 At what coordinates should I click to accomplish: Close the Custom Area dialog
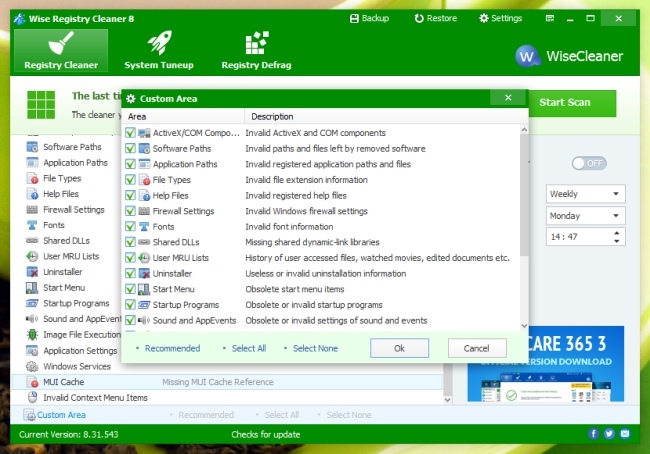point(508,98)
